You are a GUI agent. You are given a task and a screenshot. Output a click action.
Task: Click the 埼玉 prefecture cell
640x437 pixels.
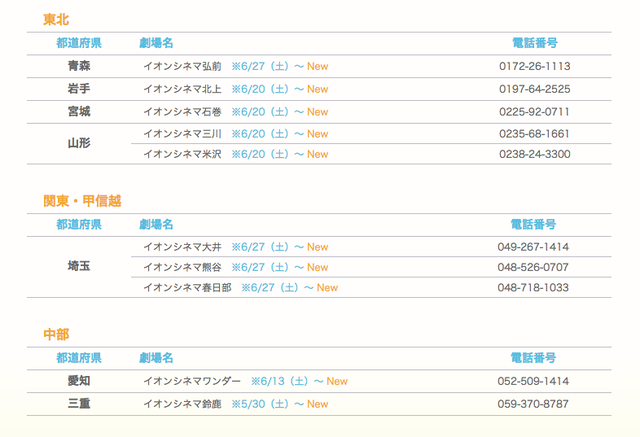point(79,267)
